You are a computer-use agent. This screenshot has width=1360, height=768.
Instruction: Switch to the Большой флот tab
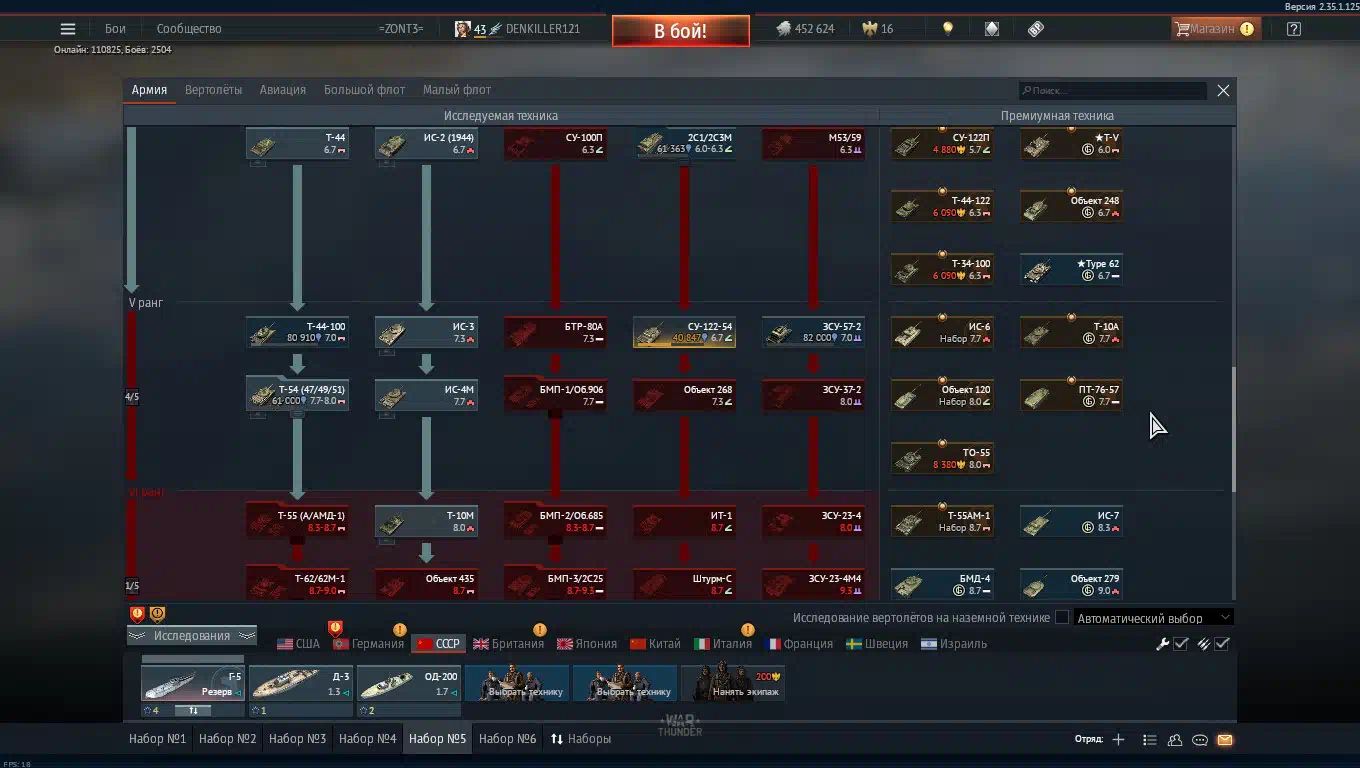click(x=364, y=90)
